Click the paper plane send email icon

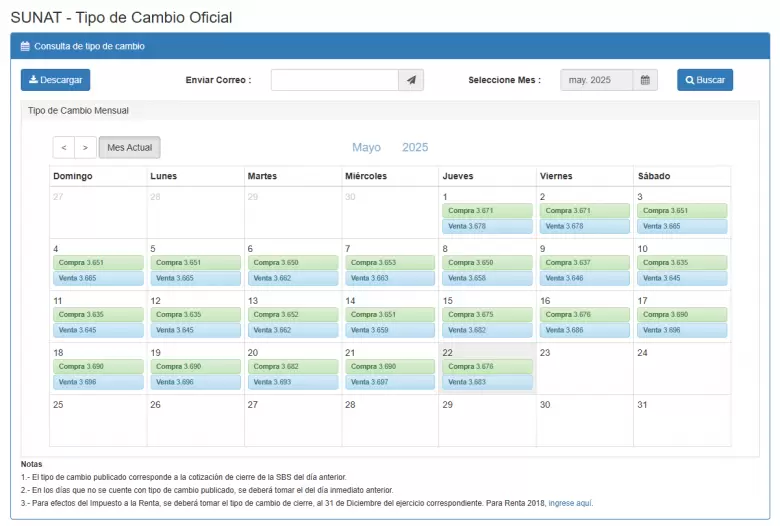[411, 80]
